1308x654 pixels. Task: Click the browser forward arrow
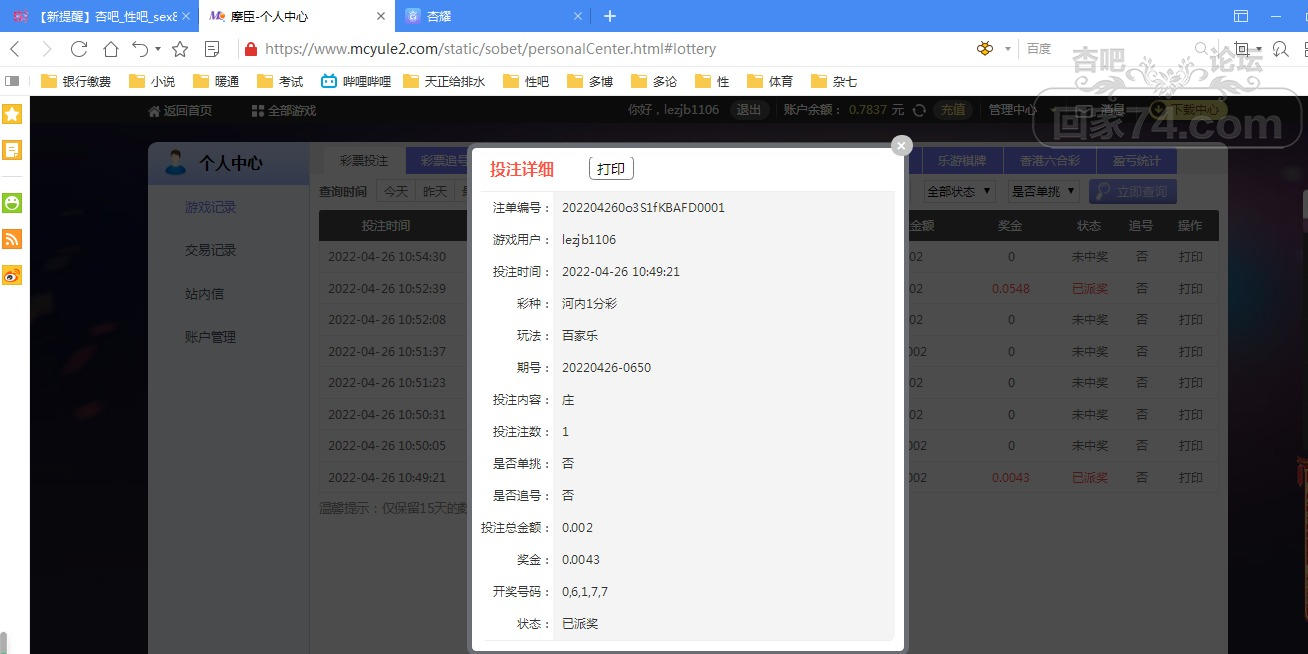coord(46,49)
